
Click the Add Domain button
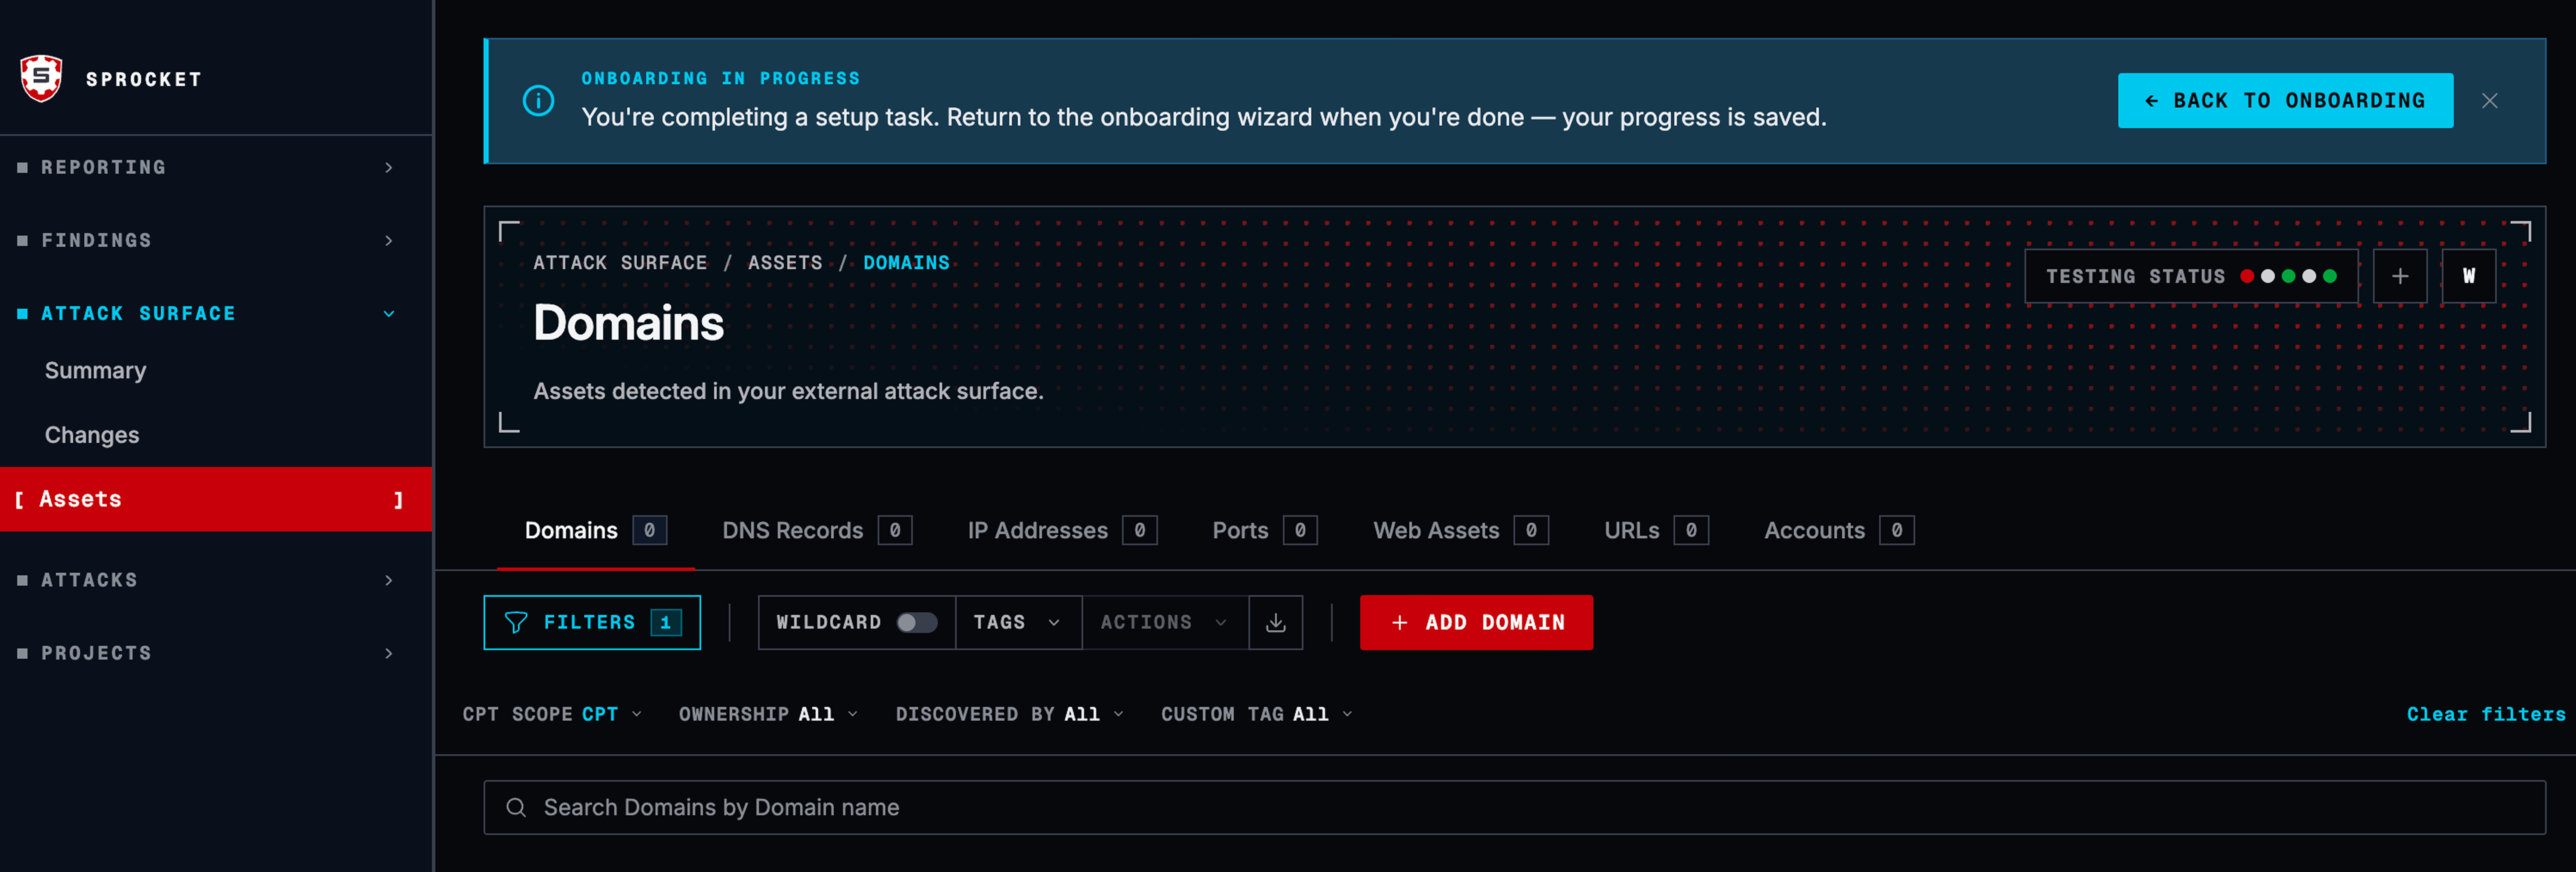point(1476,622)
